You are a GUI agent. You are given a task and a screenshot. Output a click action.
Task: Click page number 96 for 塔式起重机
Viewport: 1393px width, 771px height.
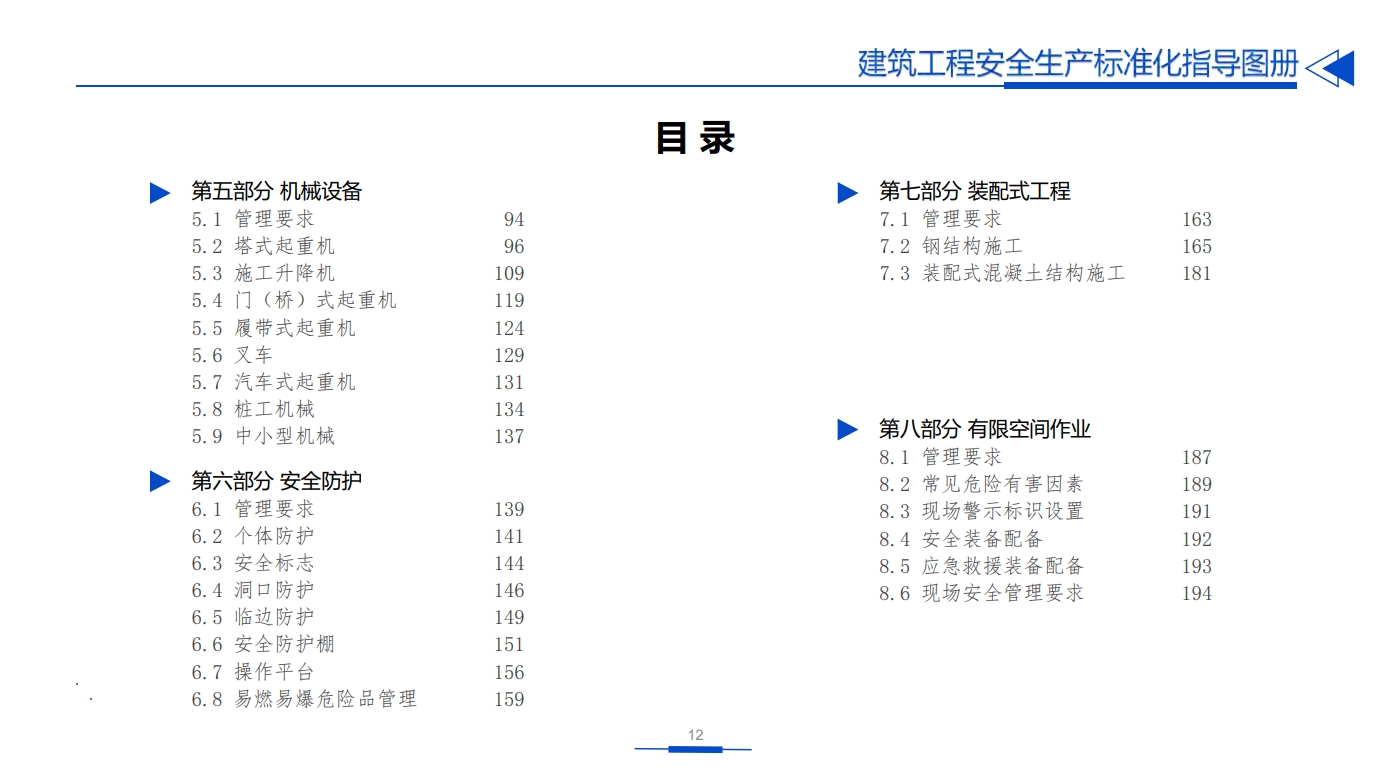tap(514, 247)
